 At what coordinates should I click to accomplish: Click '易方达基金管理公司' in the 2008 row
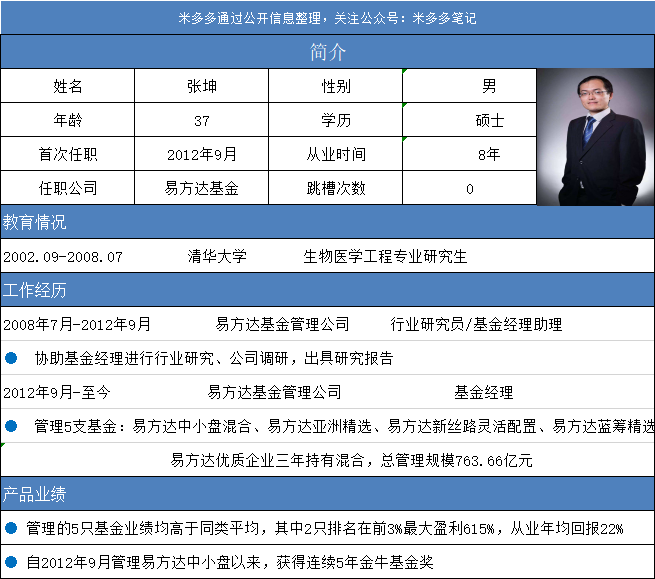[x=282, y=324]
